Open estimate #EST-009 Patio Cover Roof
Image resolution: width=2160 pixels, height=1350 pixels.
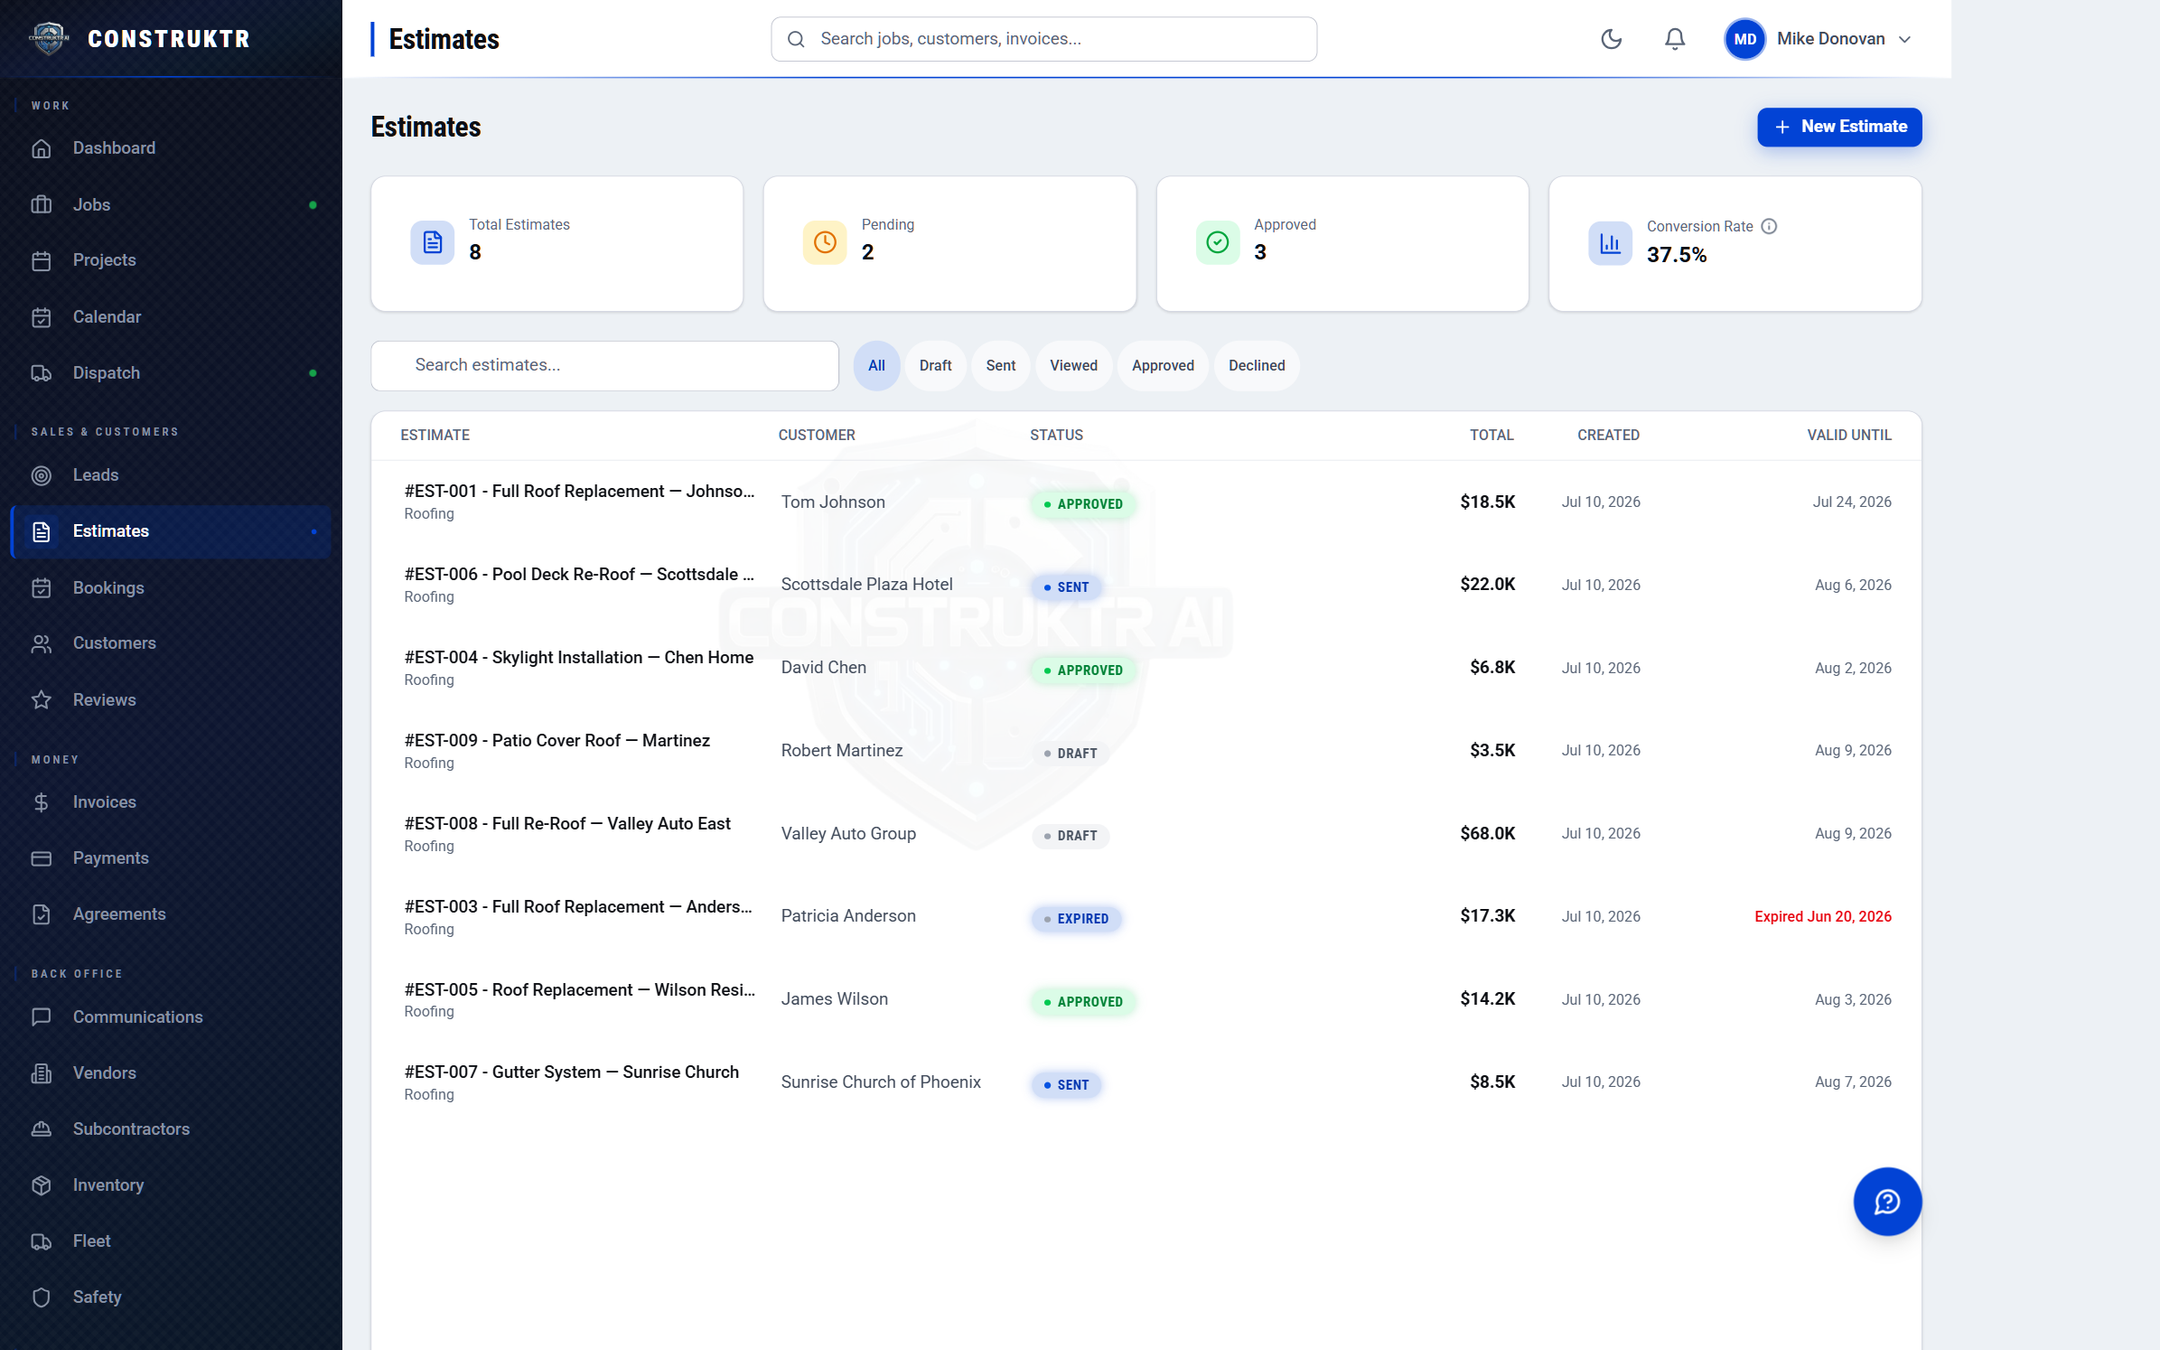coord(557,740)
